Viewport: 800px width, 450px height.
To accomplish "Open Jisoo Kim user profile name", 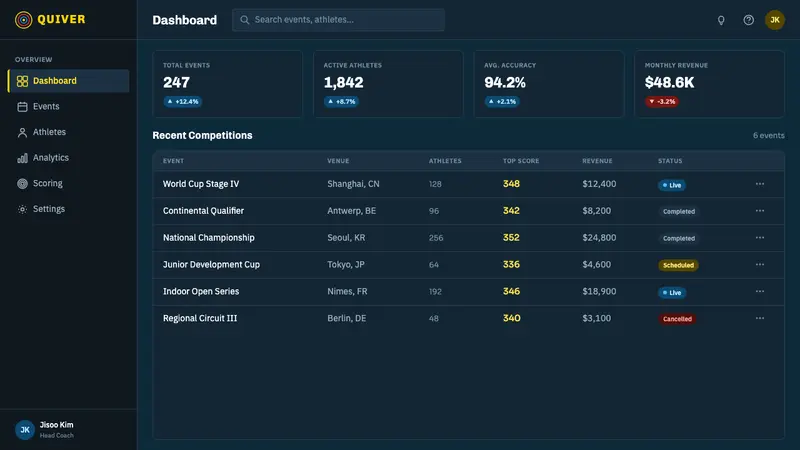I will (57, 424).
